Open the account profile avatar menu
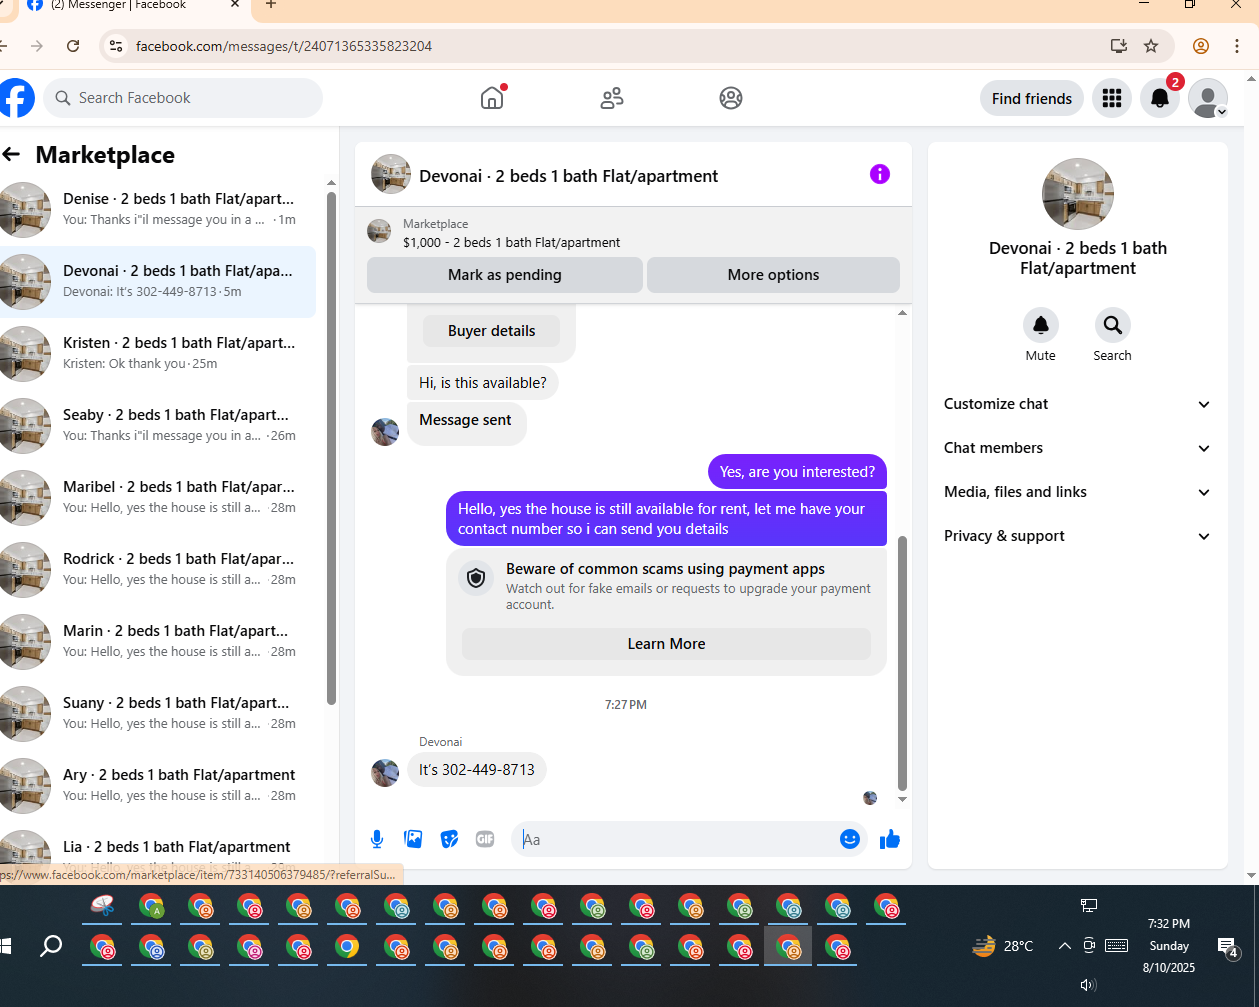Image resolution: width=1259 pixels, height=1007 pixels. [x=1208, y=98]
